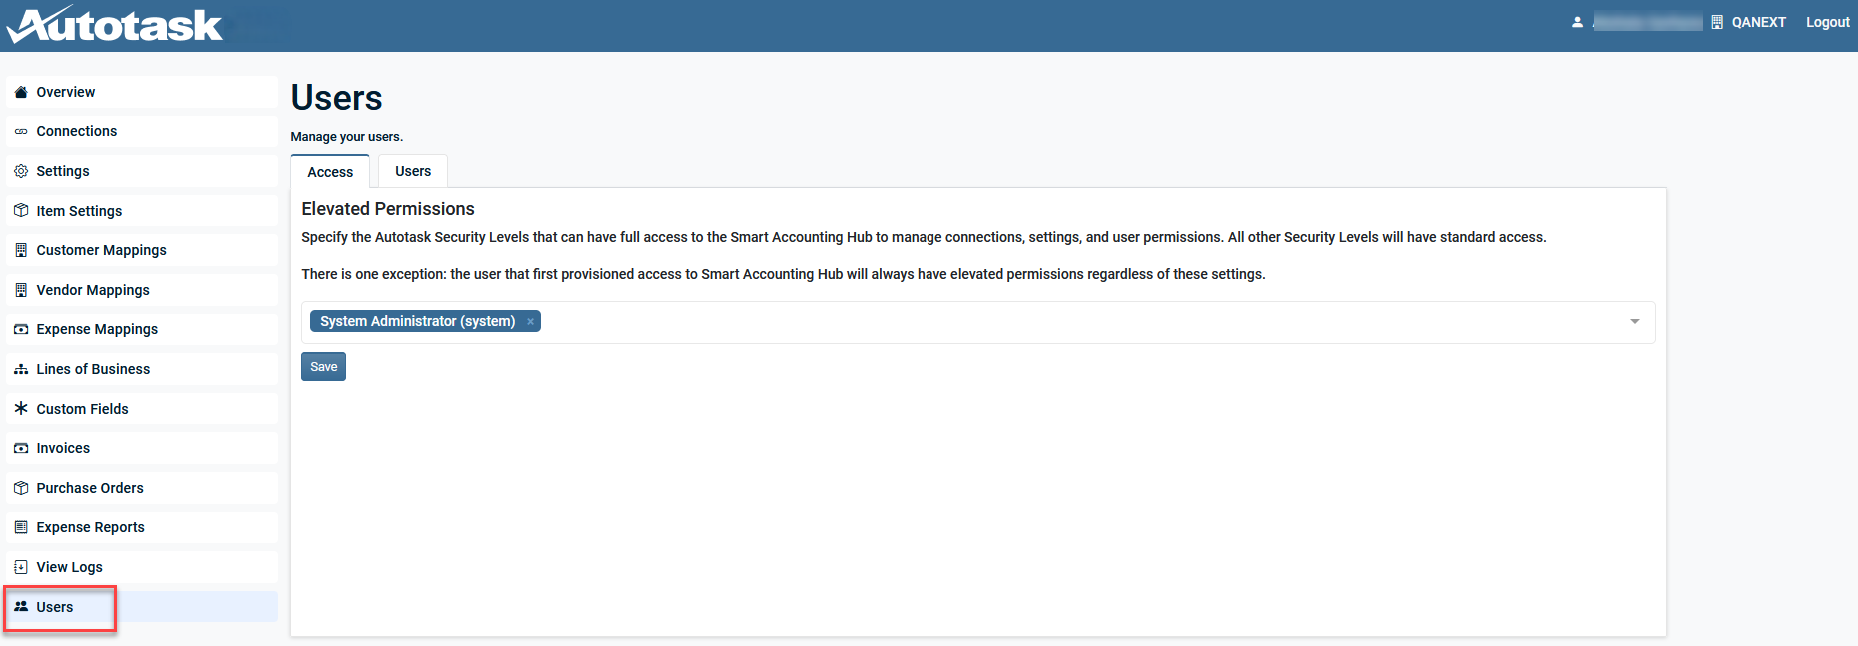Open the Invoices section
The width and height of the screenshot is (1858, 646).
click(63, 448)
